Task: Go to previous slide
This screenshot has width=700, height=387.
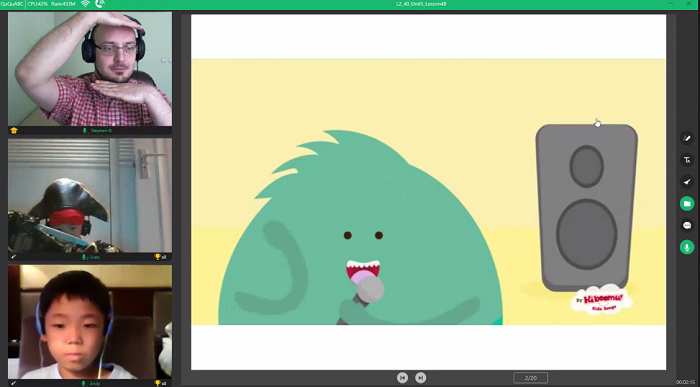Action: click(x=402, y=378)
